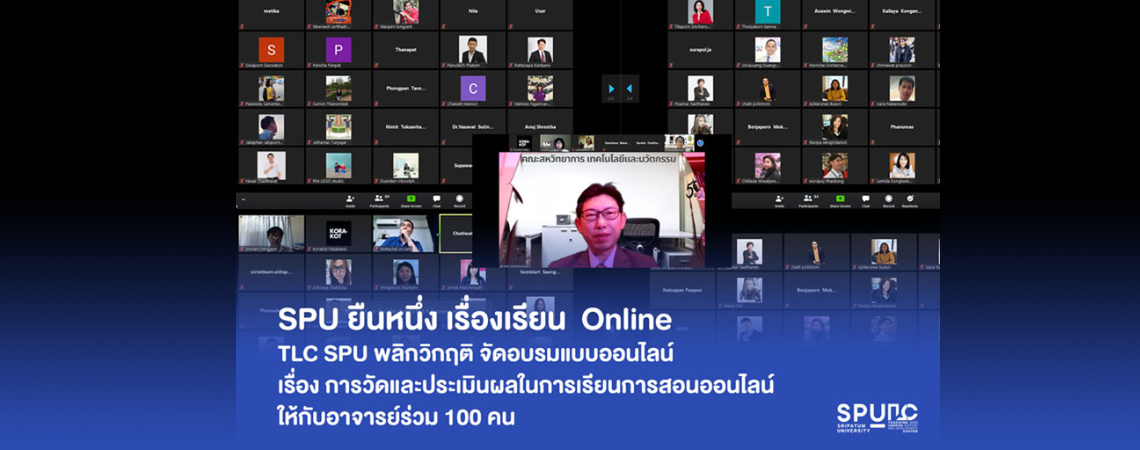
Task: Open Invite in the right Zoom window toolbar
Action: [779, 201]
